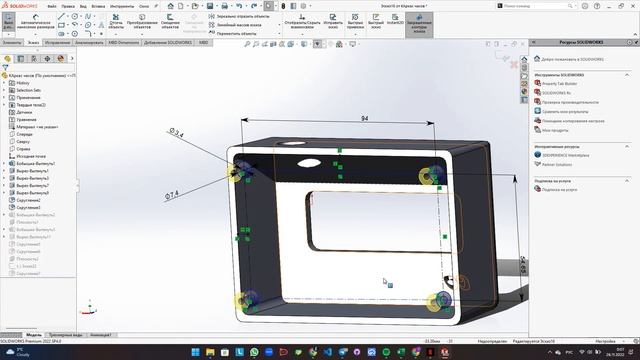
Task: Open the Правка menu
Action: (x=68, y=7)
